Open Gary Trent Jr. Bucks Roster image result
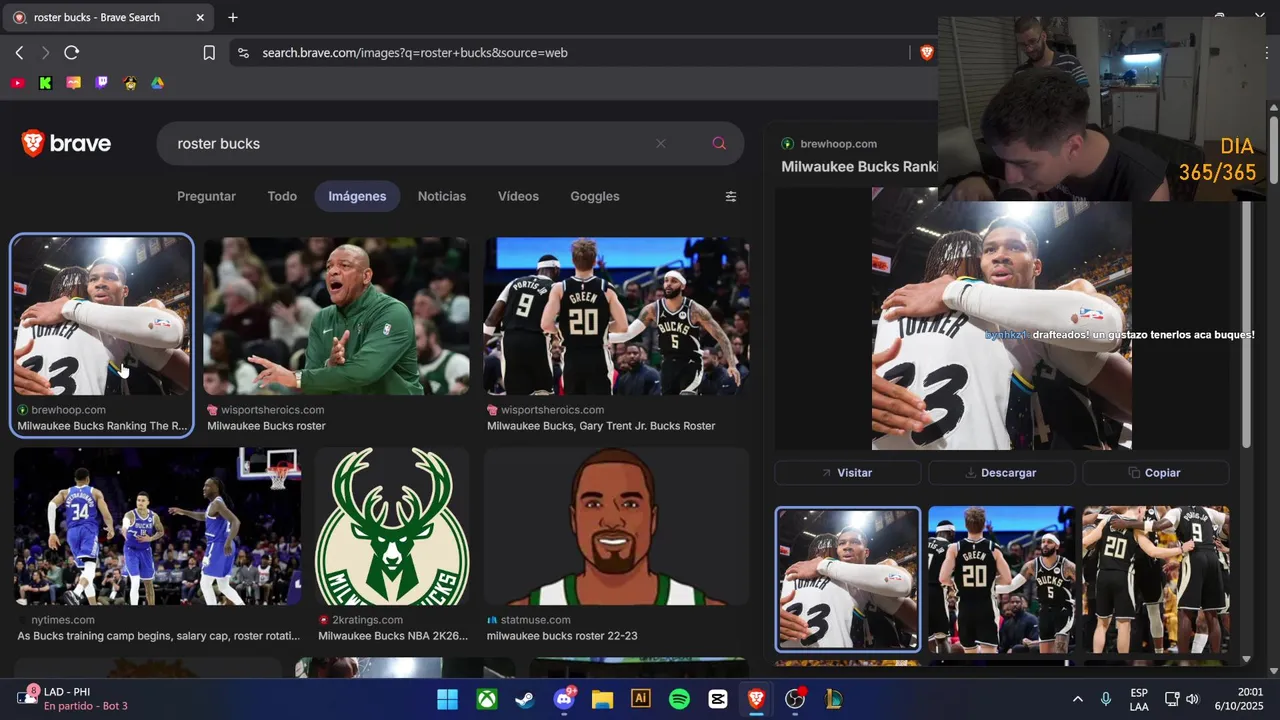 click(x=616, y=316)
